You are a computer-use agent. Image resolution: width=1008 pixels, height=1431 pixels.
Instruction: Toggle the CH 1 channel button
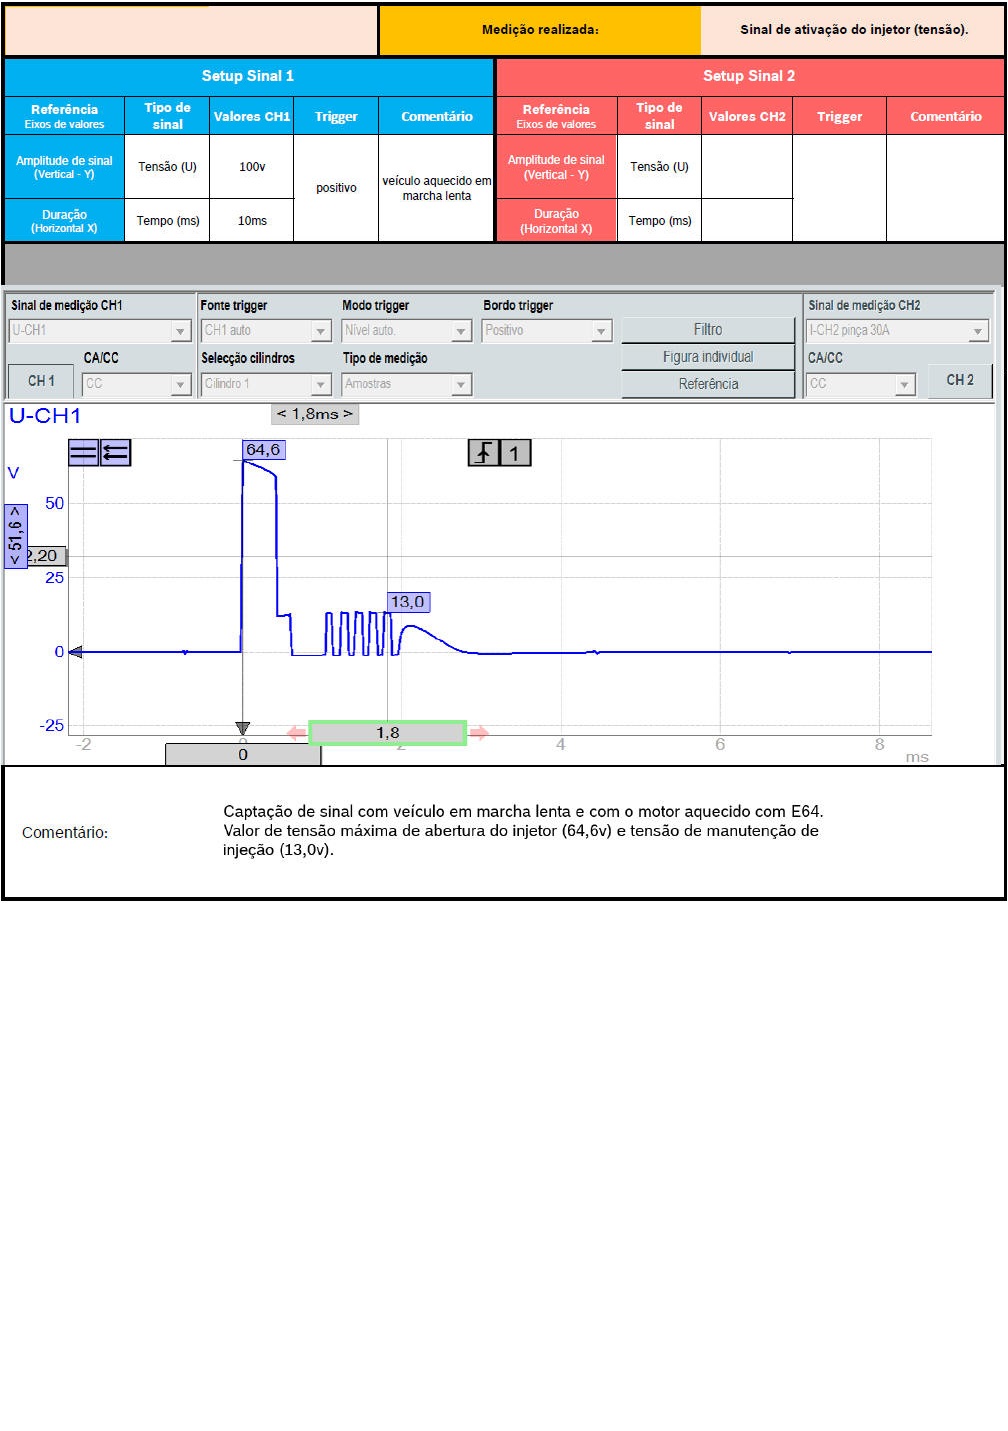point(41,381)
